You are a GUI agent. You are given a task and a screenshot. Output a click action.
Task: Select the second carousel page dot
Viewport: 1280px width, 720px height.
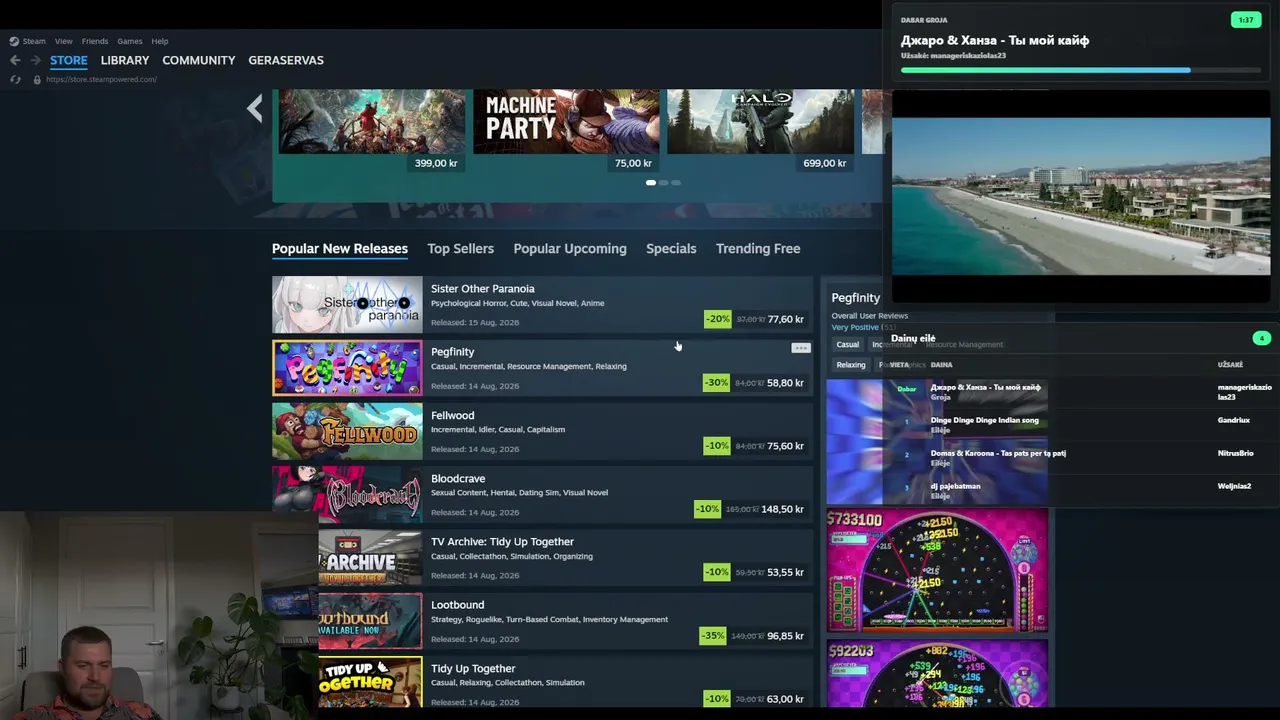tap(663, 183)
